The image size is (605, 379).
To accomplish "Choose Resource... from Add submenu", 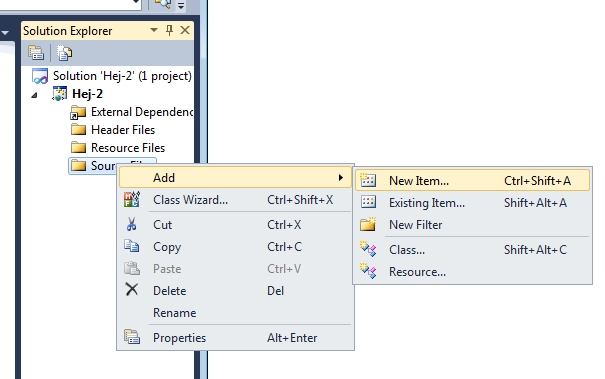I will (472, 272).
